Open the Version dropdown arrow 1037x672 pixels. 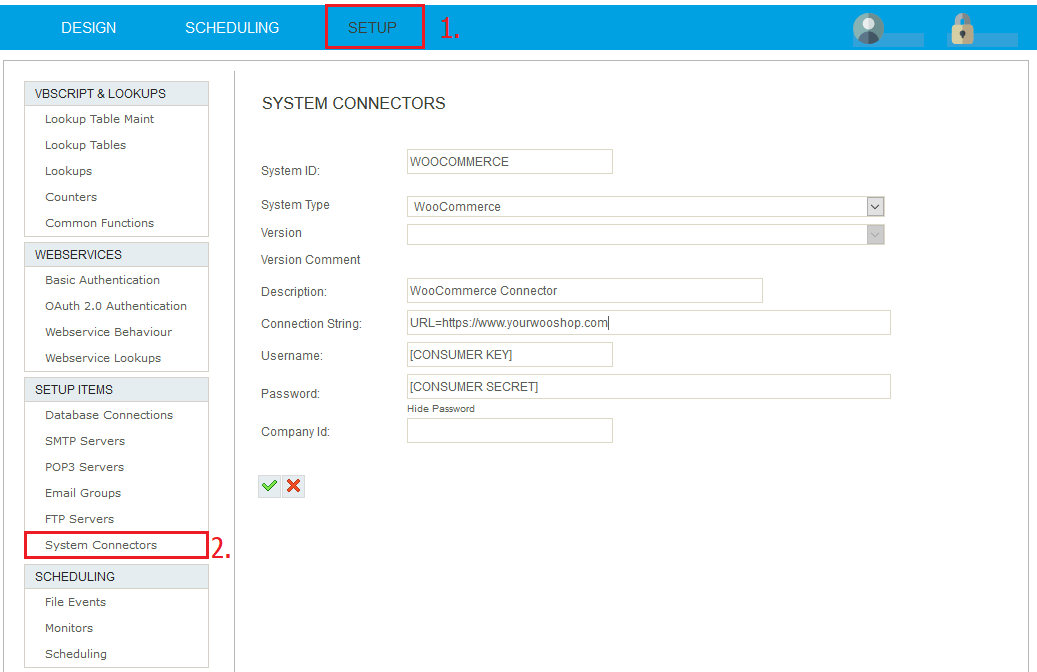(x=875, y=234)
